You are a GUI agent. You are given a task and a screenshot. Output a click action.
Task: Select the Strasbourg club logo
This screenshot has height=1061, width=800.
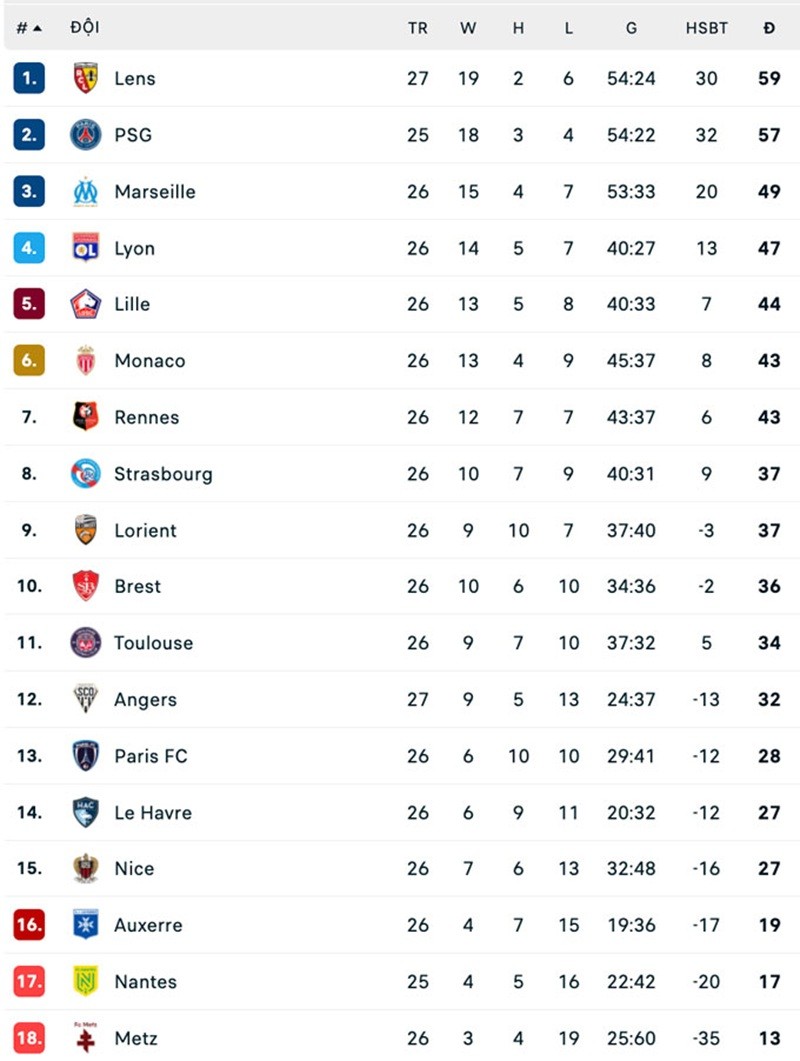[86, 474]
